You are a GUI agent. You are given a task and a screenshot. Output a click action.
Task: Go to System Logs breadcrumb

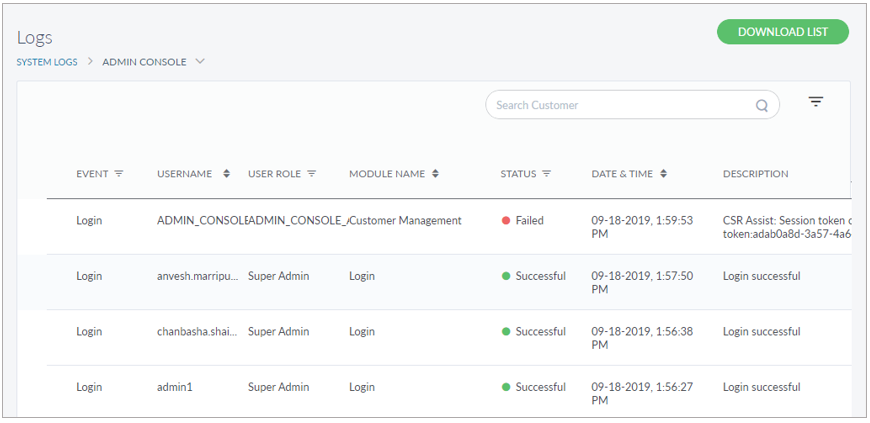tap(47, 62)
